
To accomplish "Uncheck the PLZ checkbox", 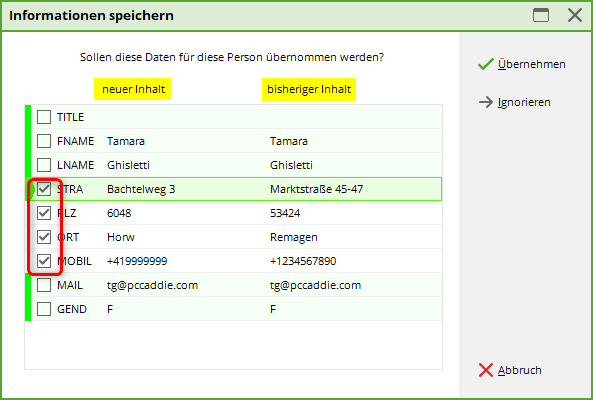I will [x=44, y=213].
